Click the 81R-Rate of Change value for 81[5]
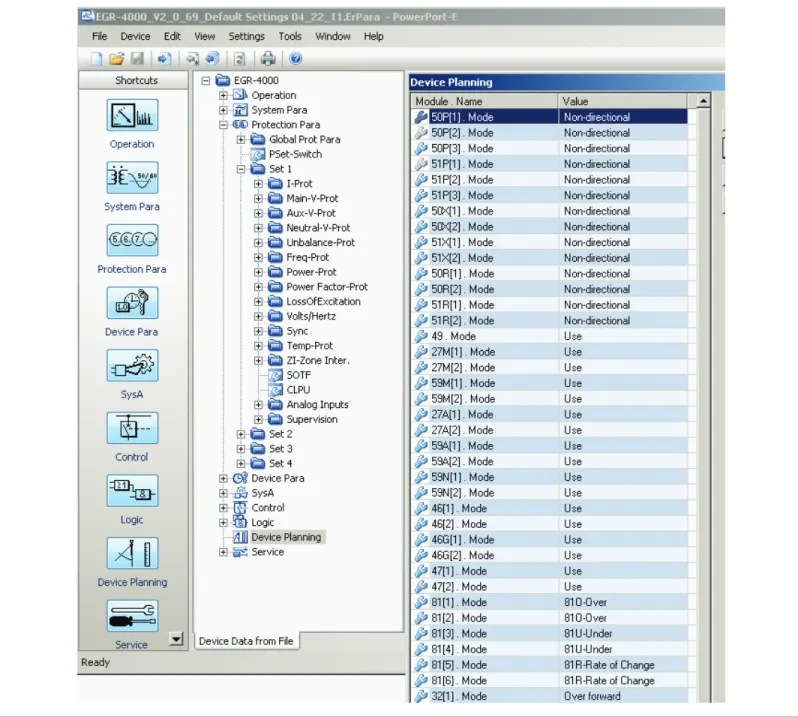Viewport: 798px width, 717px height. point(609,665)
